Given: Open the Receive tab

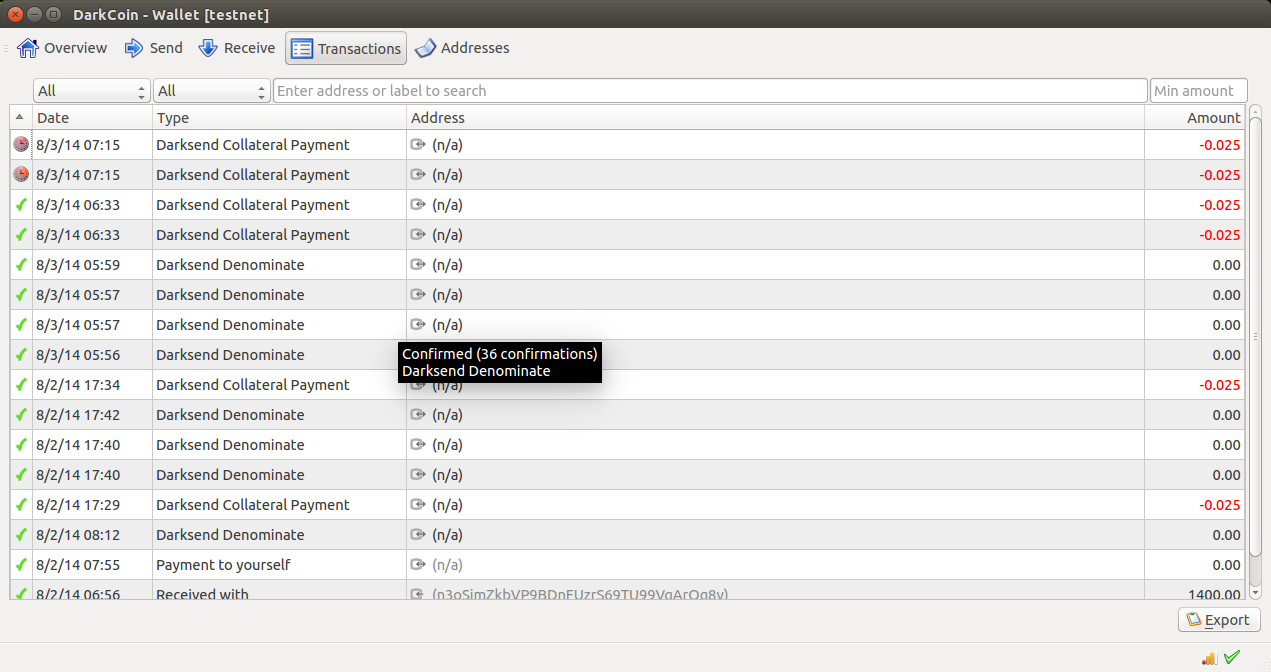Looking at the screenshot, I should tap(237, 48).
